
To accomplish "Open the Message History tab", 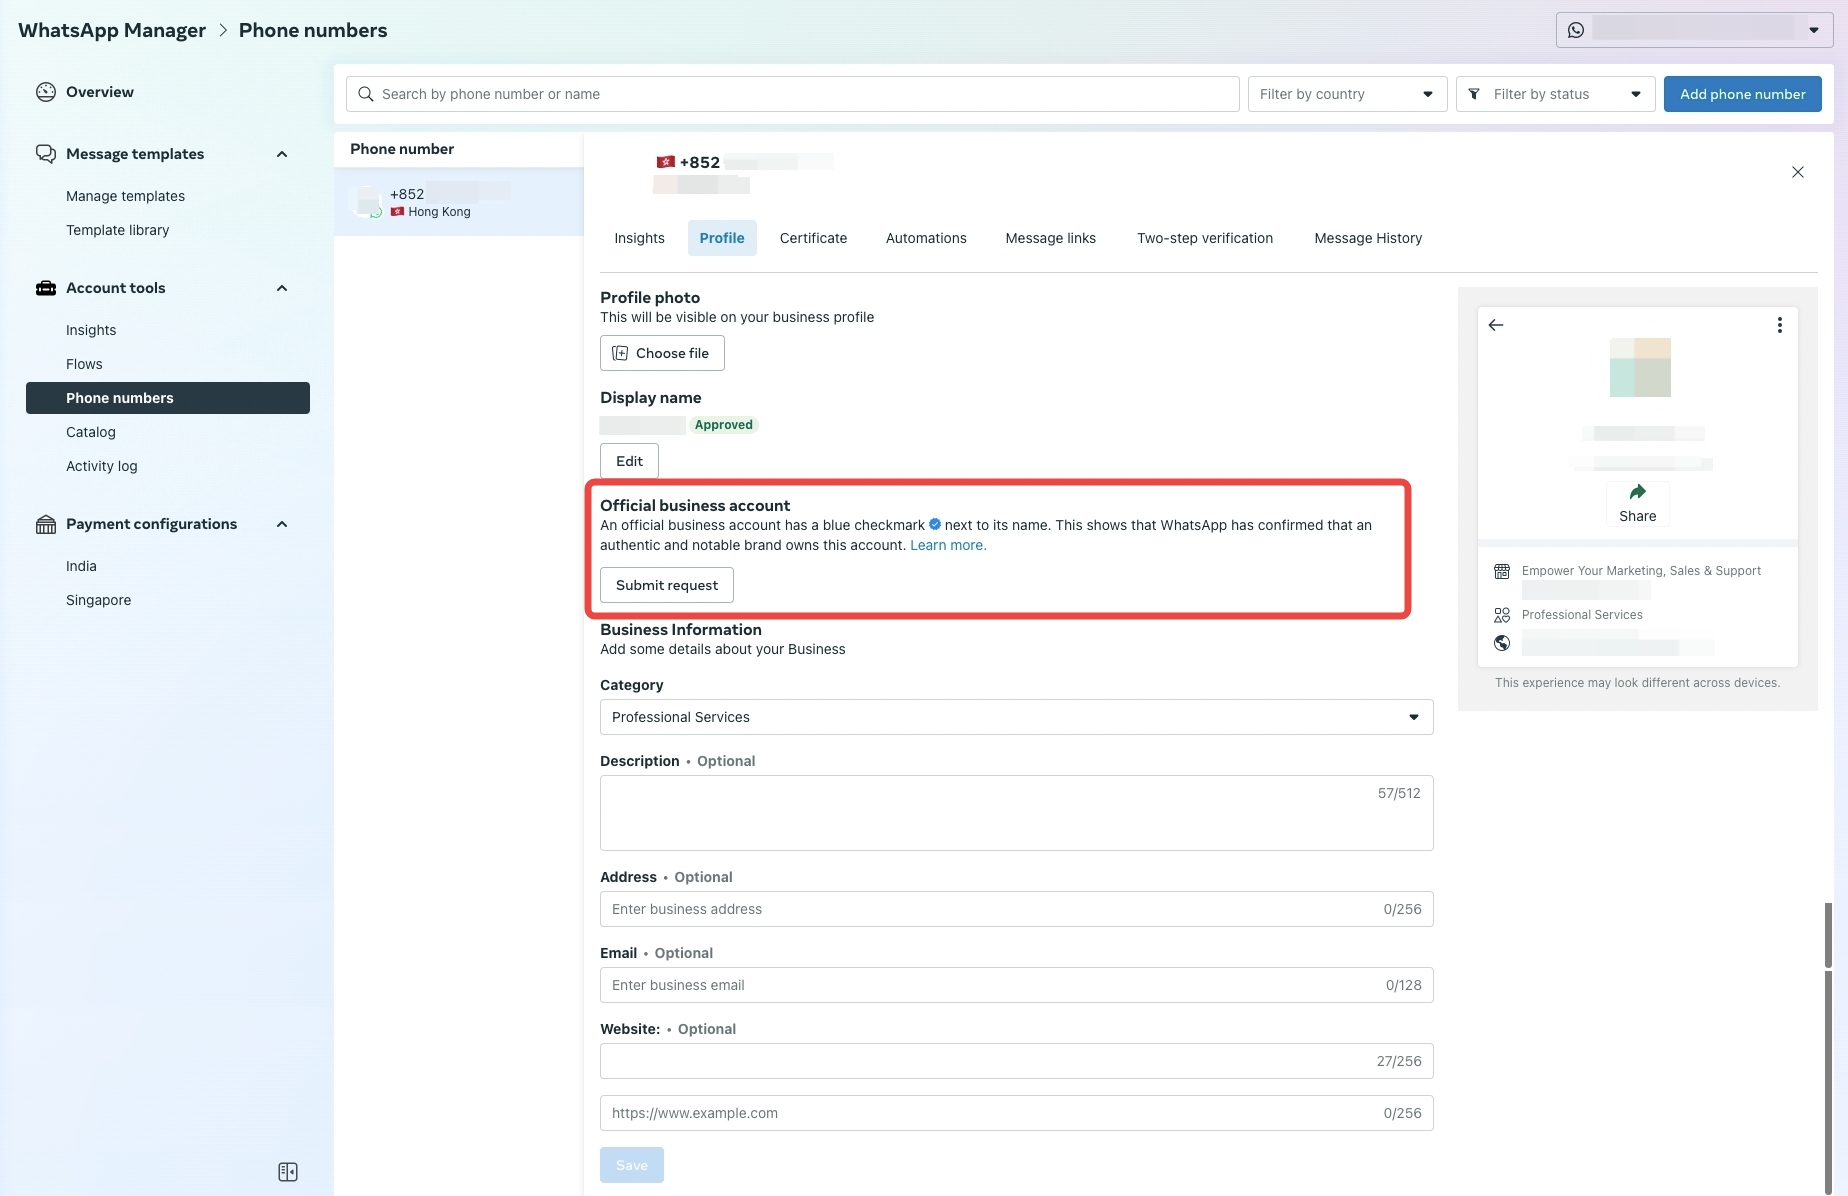I will tap(1368, 238).
